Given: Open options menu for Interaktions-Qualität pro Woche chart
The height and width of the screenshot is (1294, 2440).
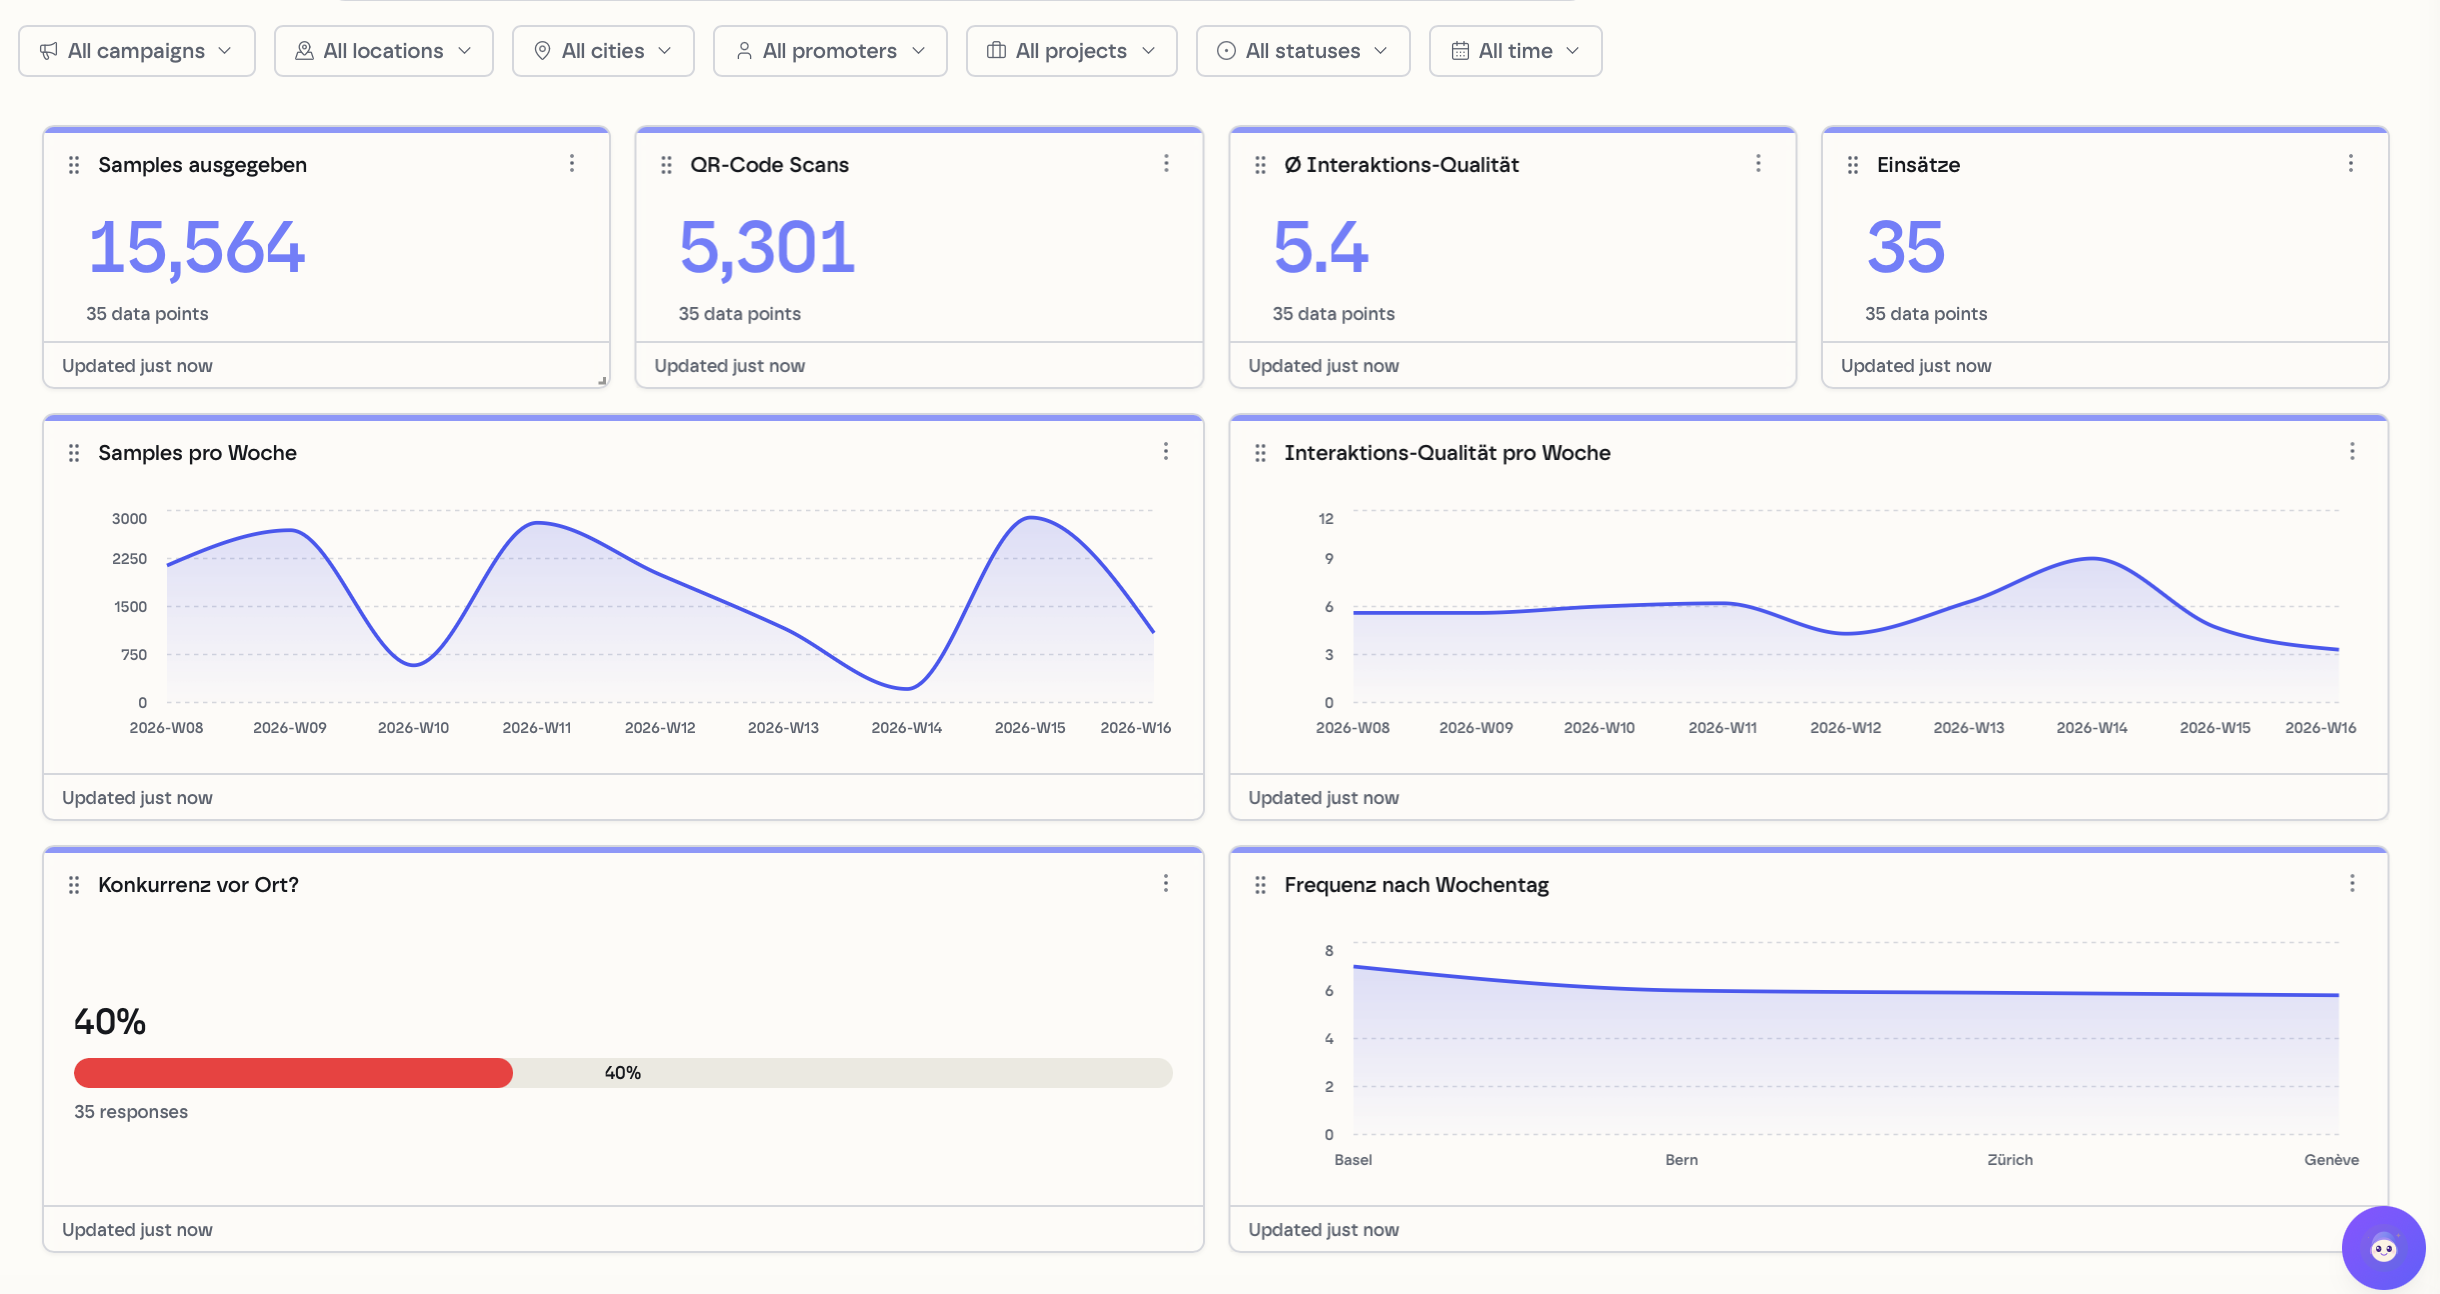Looking at the screenshot, I should [2352, 451].
